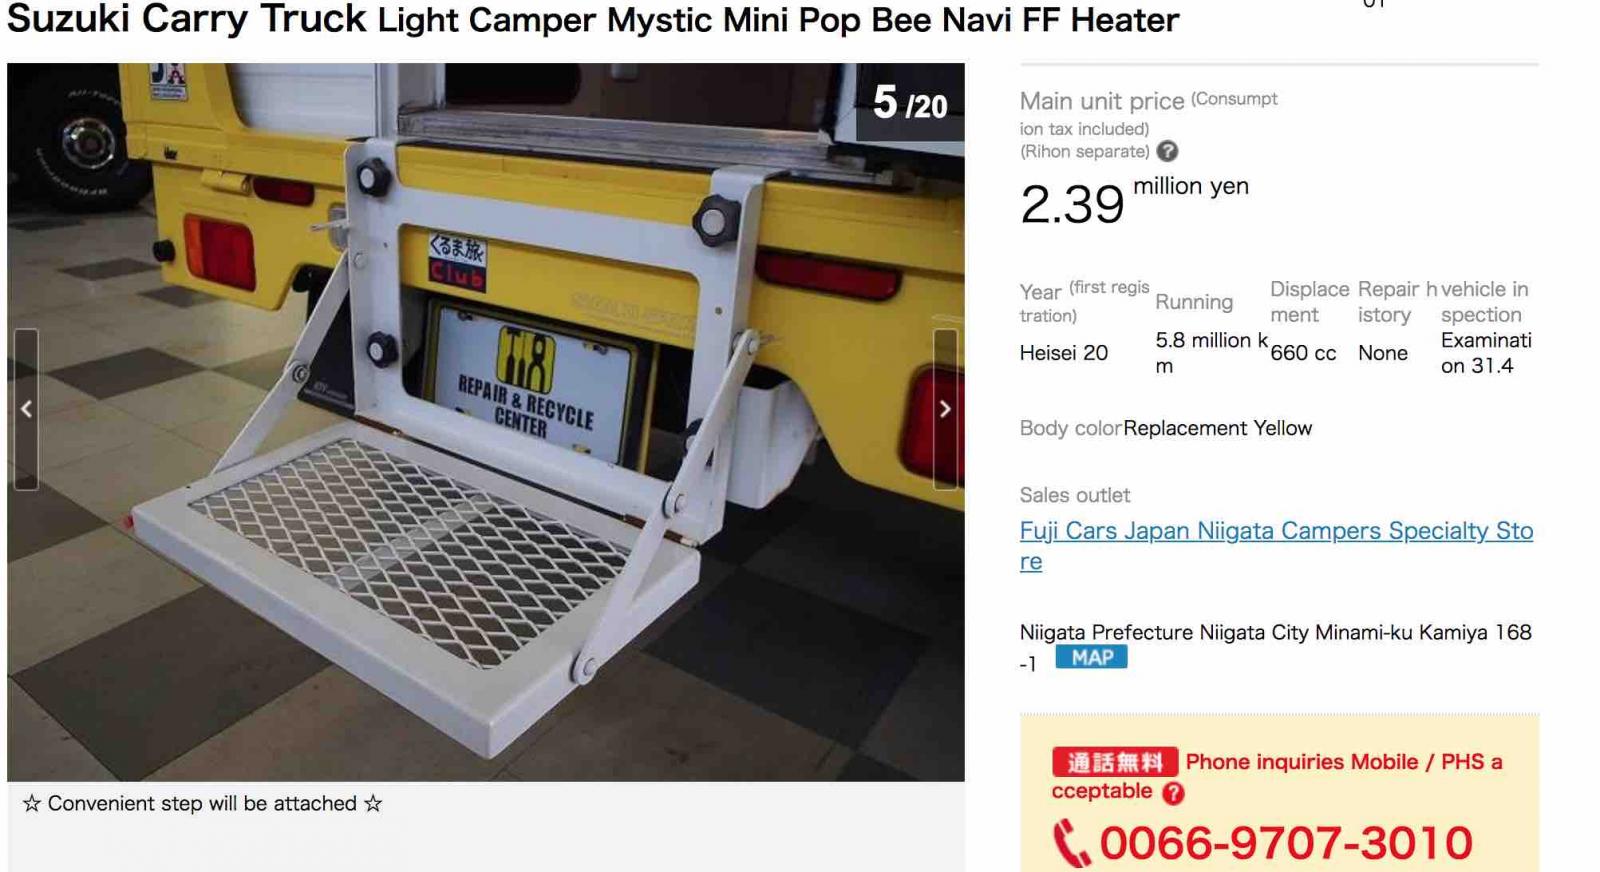Click the 5.8 million km running value
This screenshot has width=1600, height=872.
(x=1211, y=353)
